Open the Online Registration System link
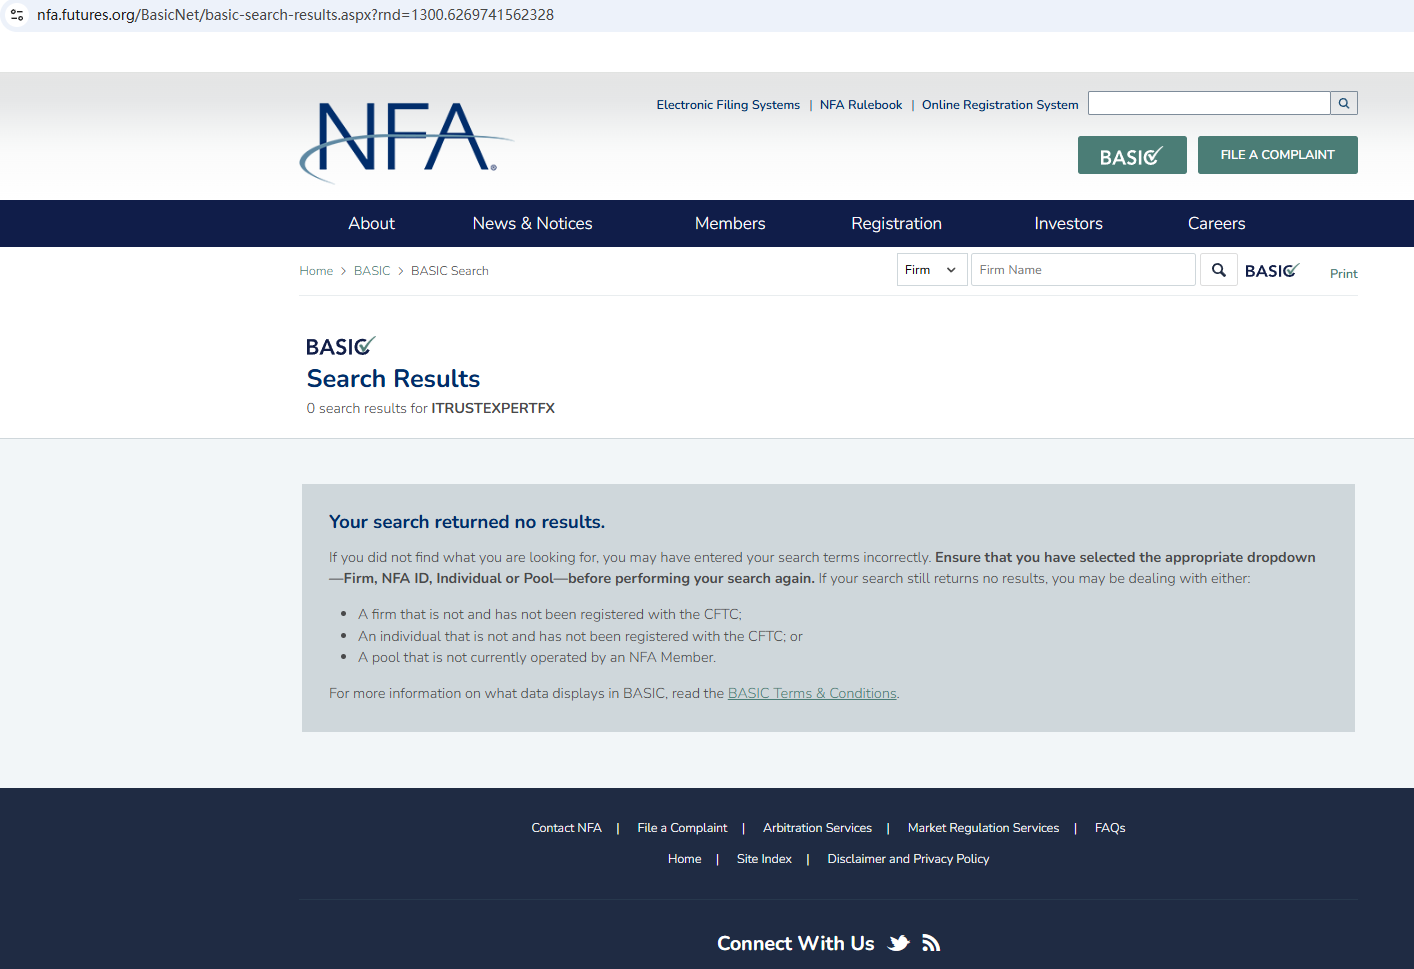The width and height of the screenshot is (1414, 969). 1000,105
